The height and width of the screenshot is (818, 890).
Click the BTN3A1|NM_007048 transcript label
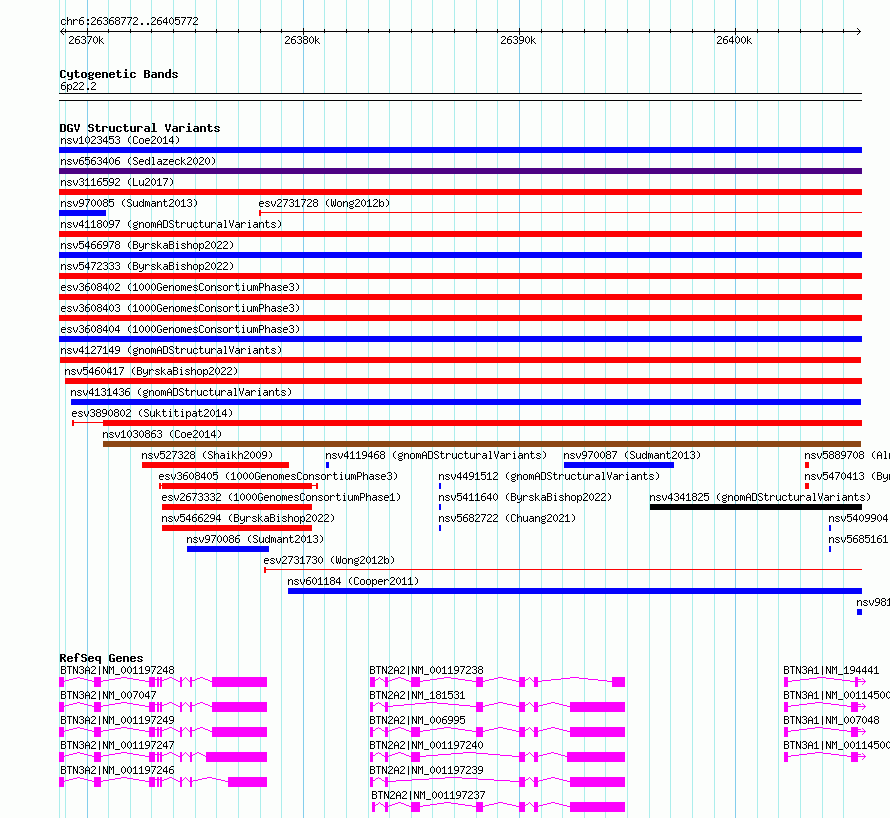pos(831,720)
